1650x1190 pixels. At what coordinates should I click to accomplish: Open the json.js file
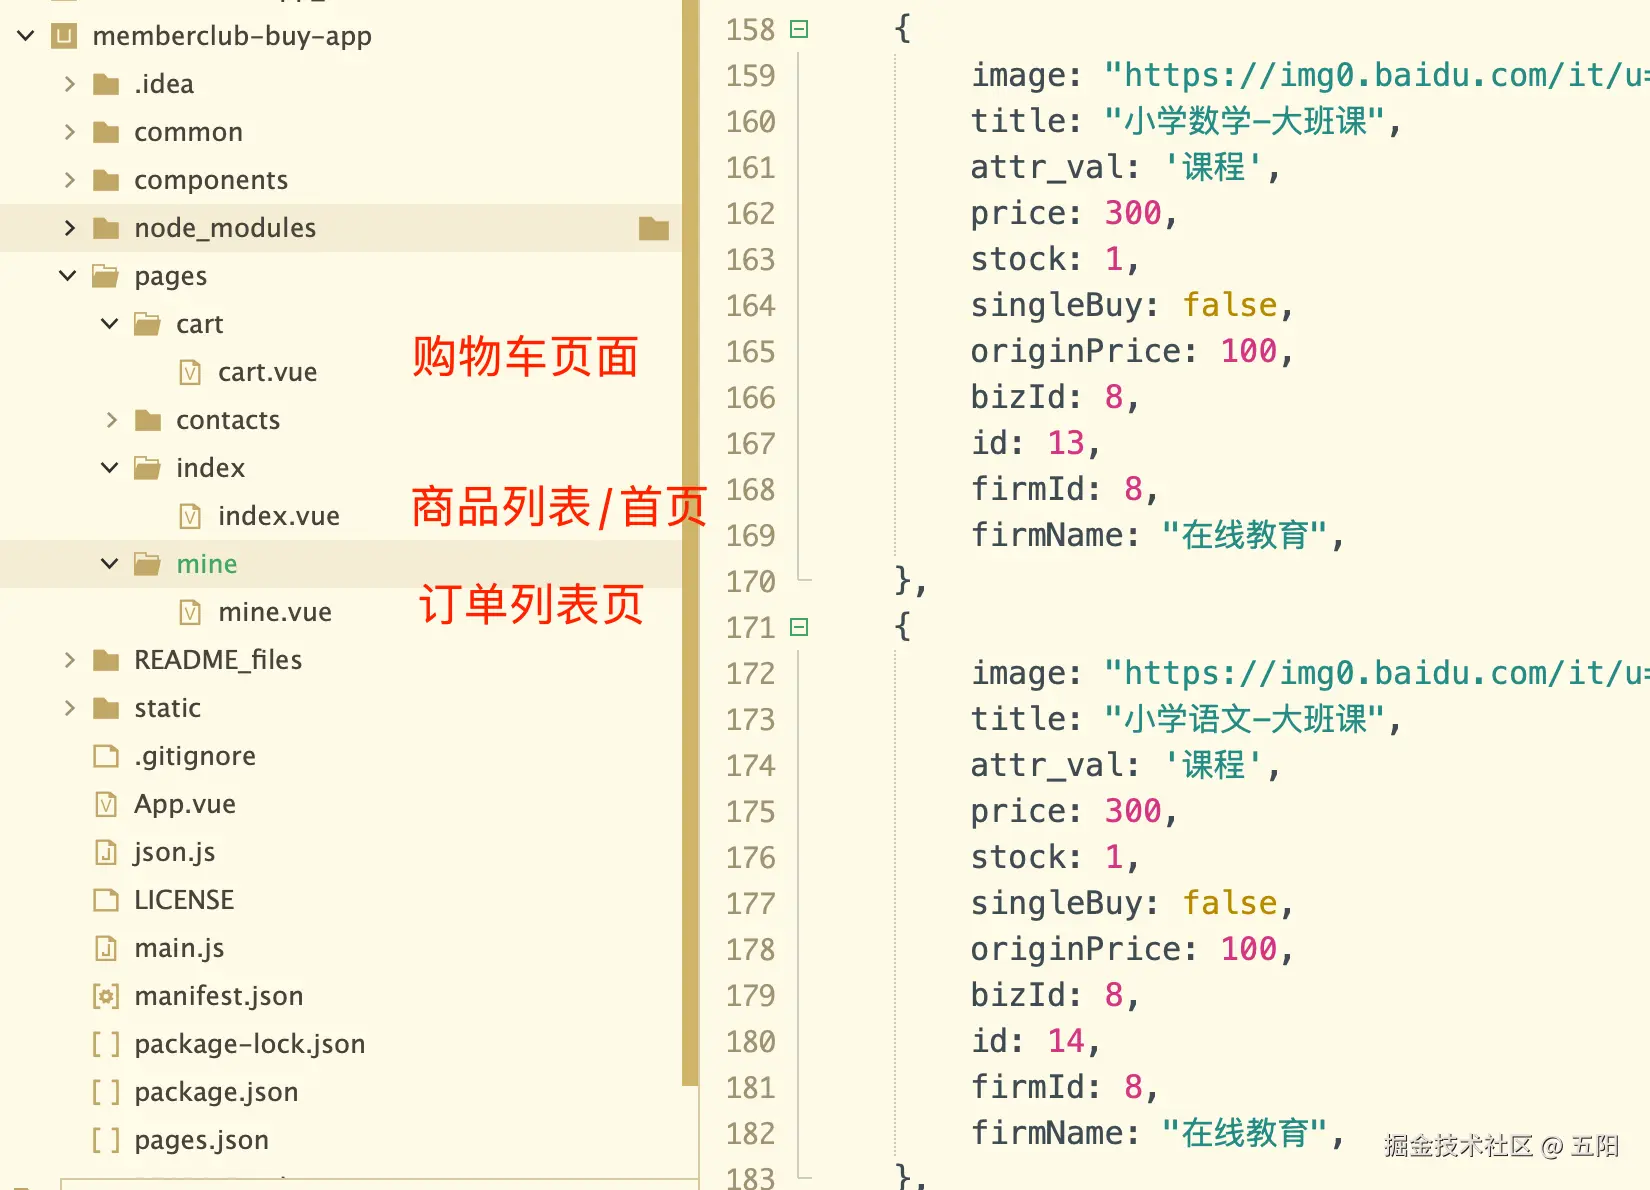pyautogui.click(x=175, y=852)
